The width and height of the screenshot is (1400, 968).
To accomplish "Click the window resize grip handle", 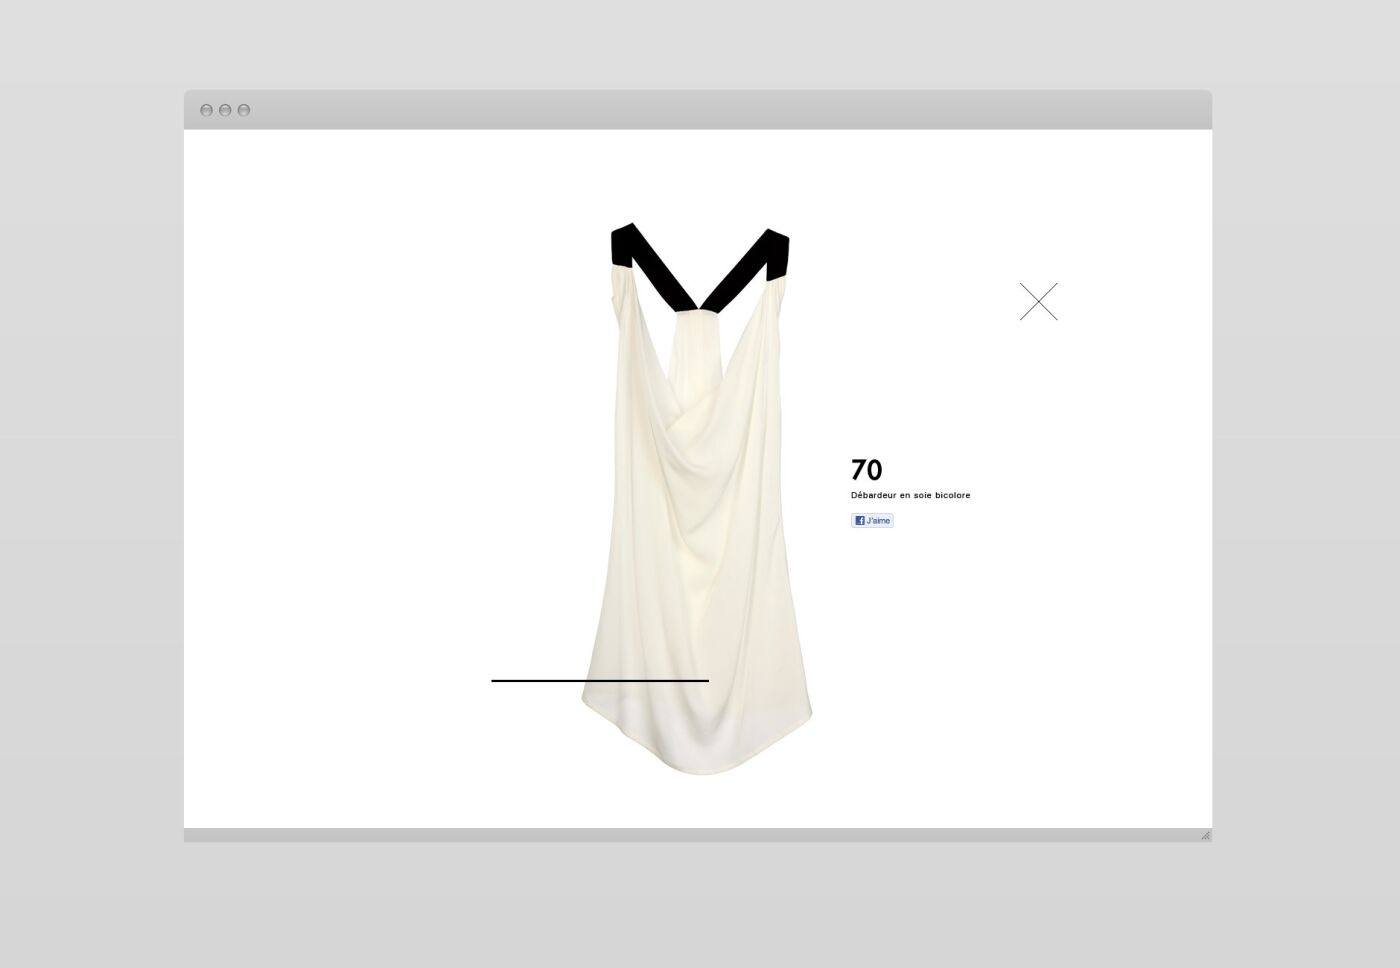I will pos(1205,835).
